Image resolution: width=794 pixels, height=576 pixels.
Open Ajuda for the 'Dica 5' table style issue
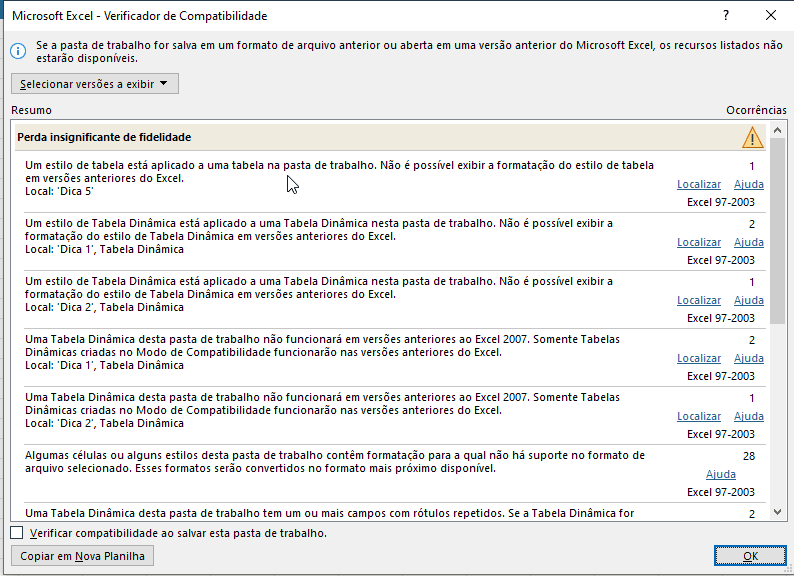[x=748, y=184]
